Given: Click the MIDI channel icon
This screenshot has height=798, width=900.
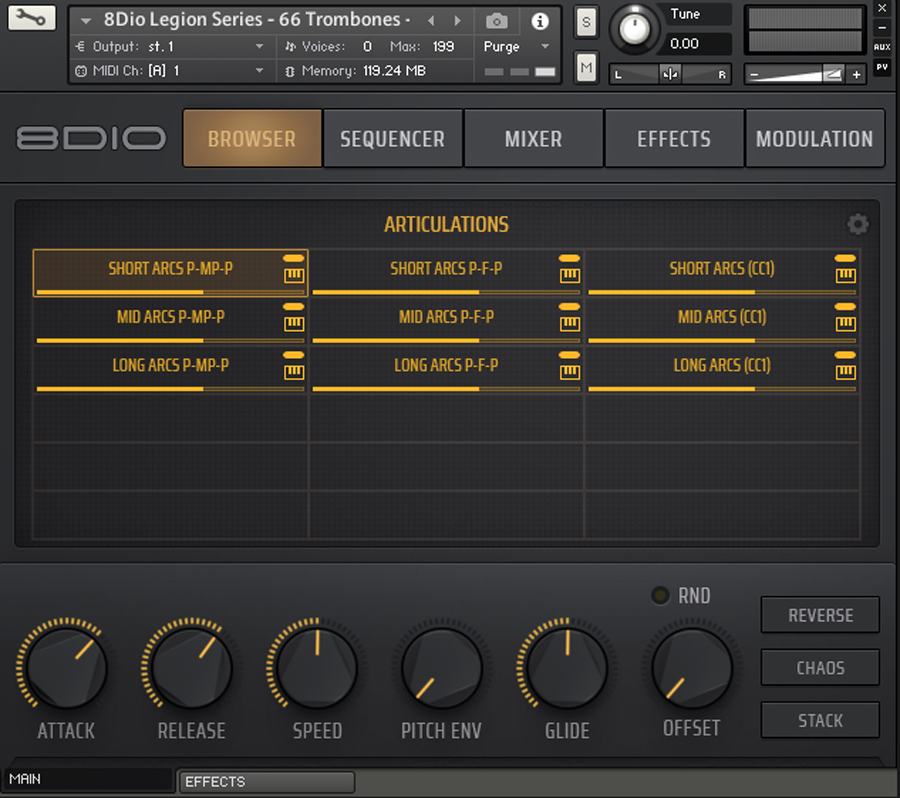Looking at the screenshot, I should click(81, 71).
